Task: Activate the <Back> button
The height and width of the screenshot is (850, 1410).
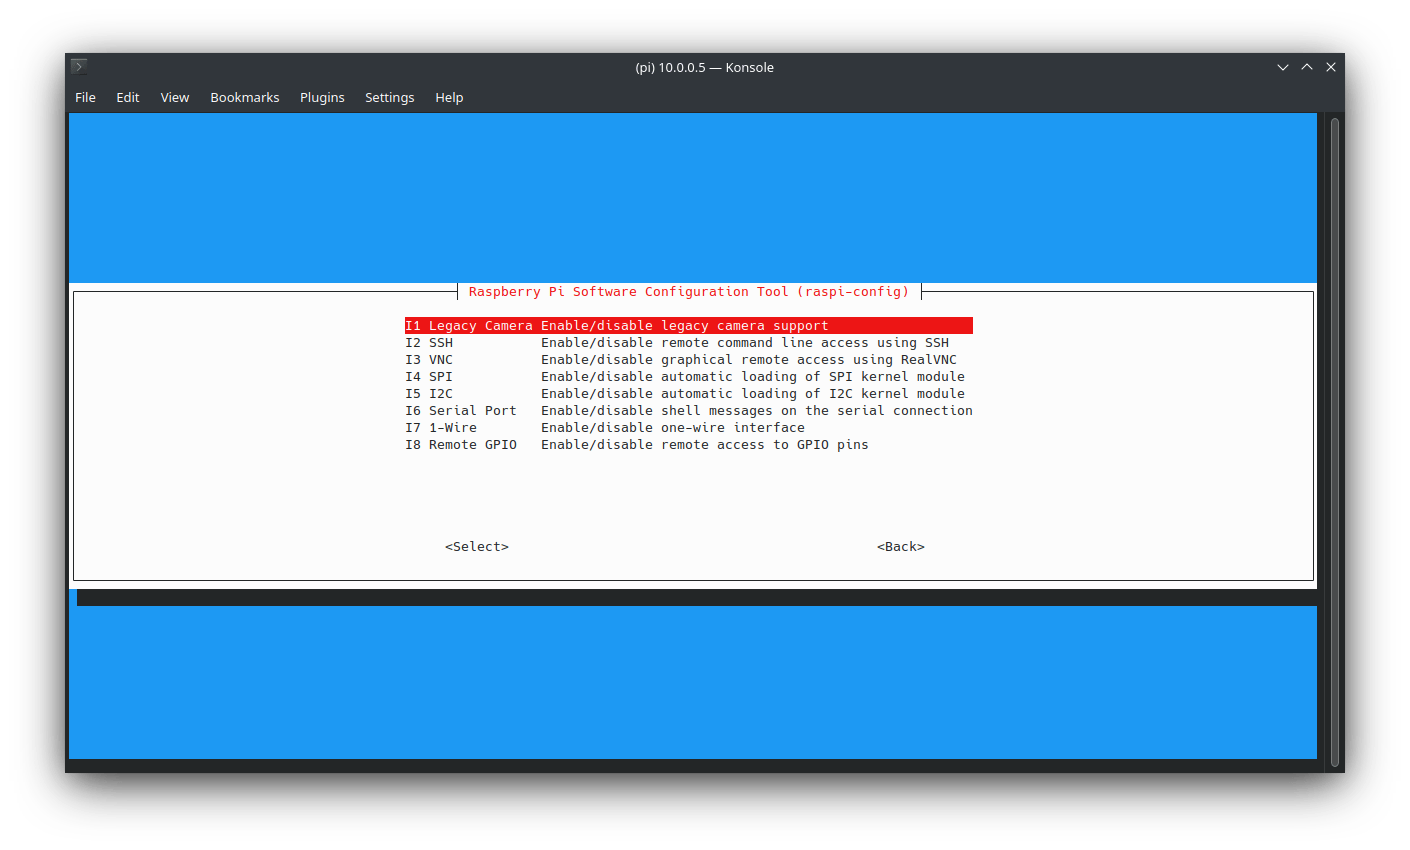Action: (x=899, y=546)
